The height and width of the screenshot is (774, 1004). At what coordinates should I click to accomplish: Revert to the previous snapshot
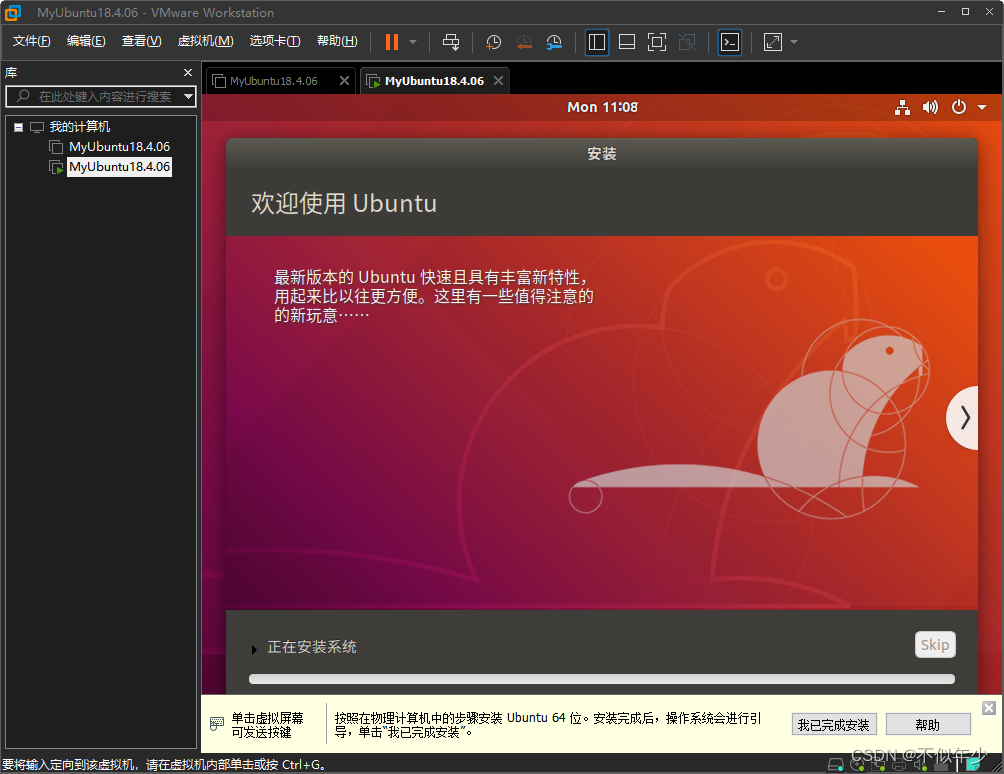524,42
